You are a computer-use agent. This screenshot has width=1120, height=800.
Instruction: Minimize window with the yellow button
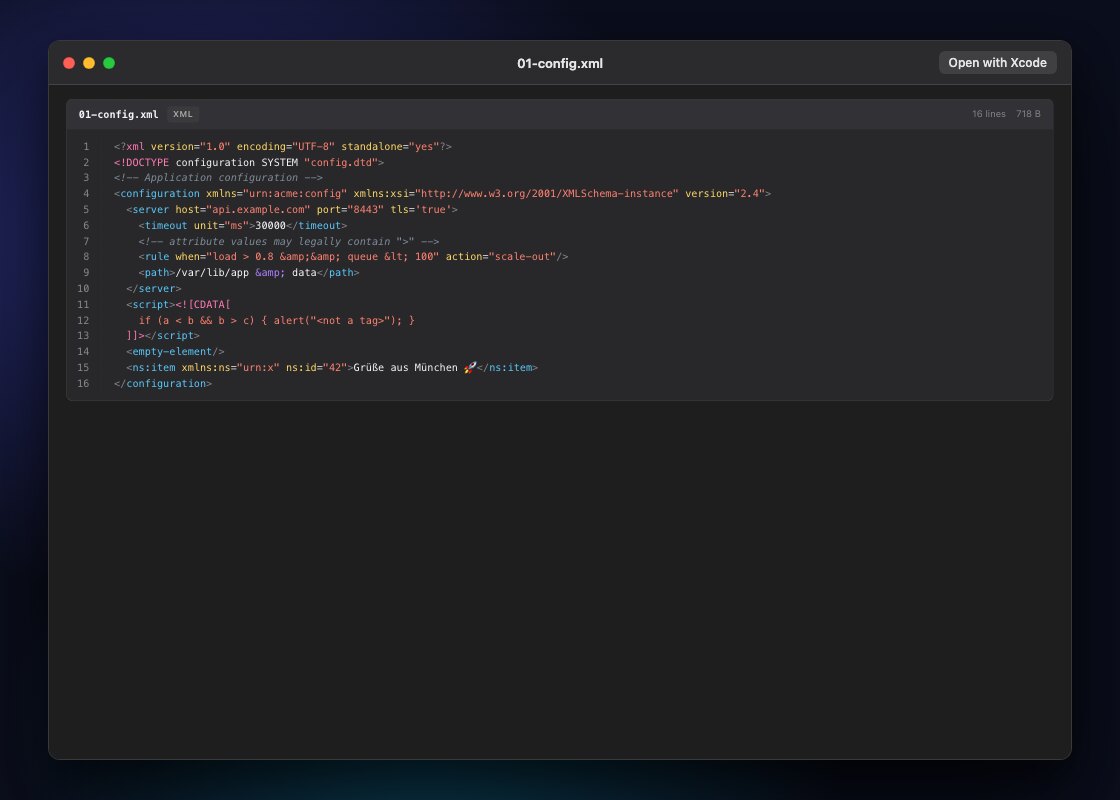pos(89,63)
